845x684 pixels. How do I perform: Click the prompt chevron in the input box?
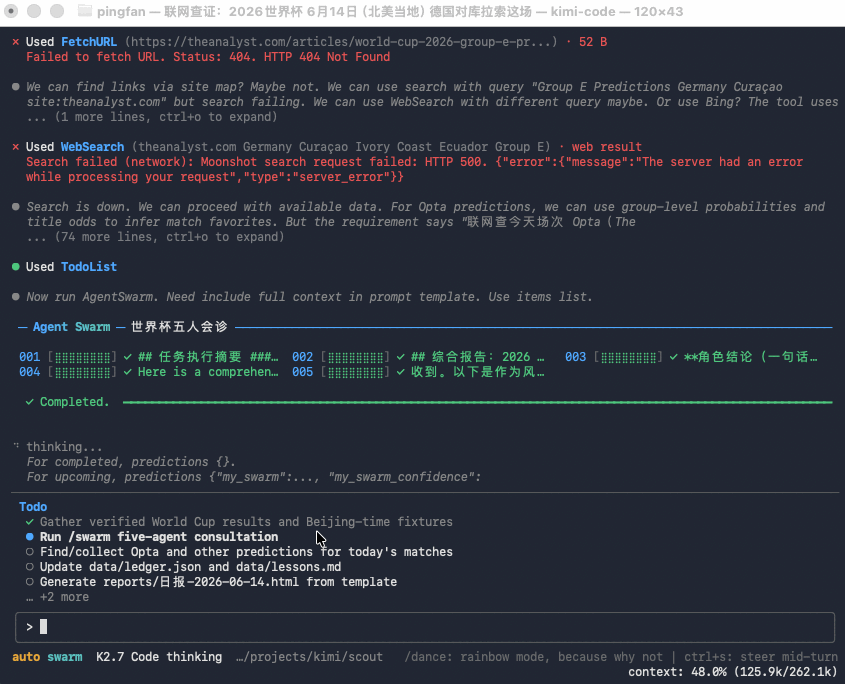(x=29, y=627)
